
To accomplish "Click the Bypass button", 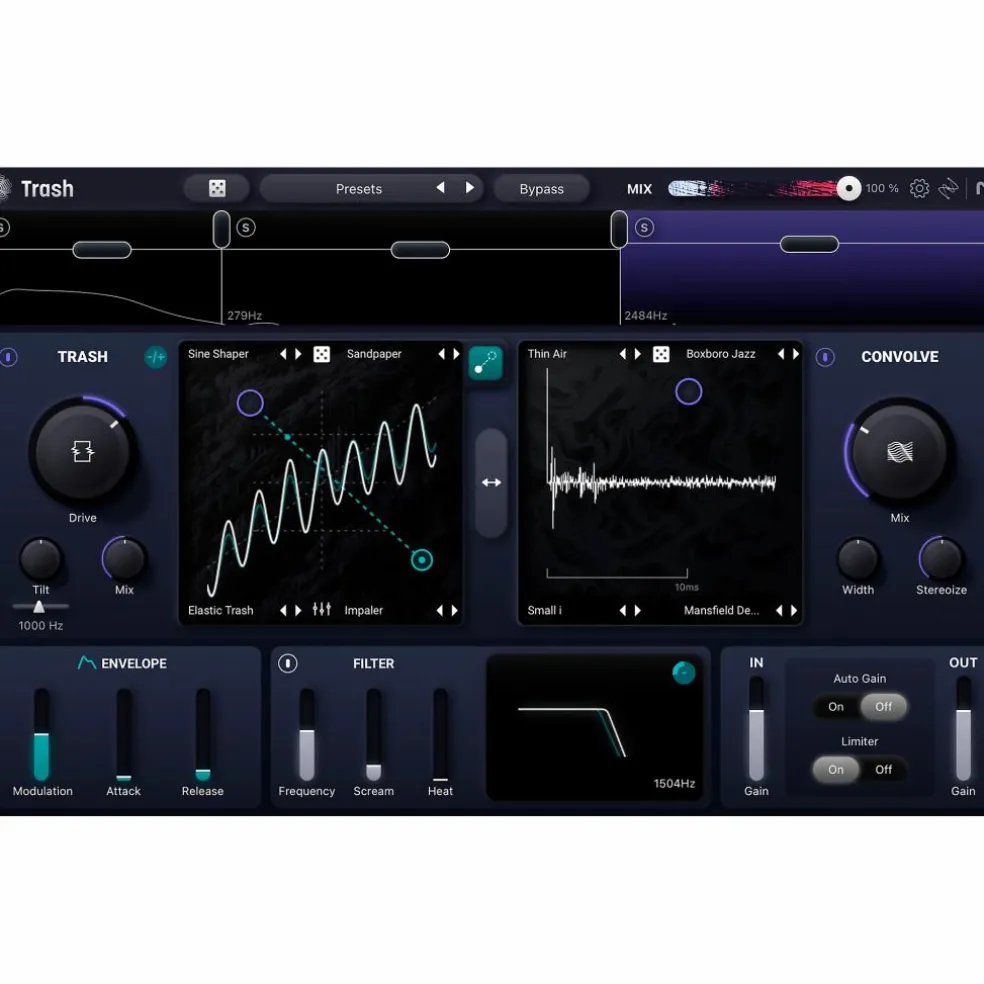I will pos(542,189).
